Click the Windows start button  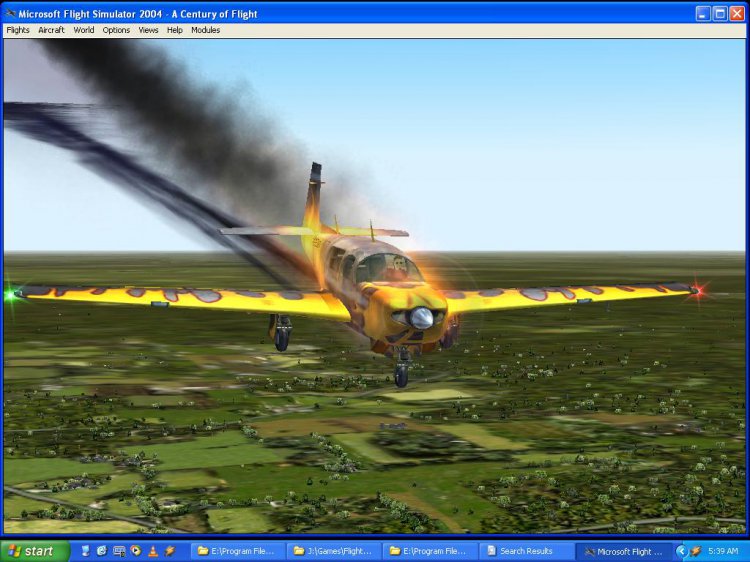click(34, 551)
